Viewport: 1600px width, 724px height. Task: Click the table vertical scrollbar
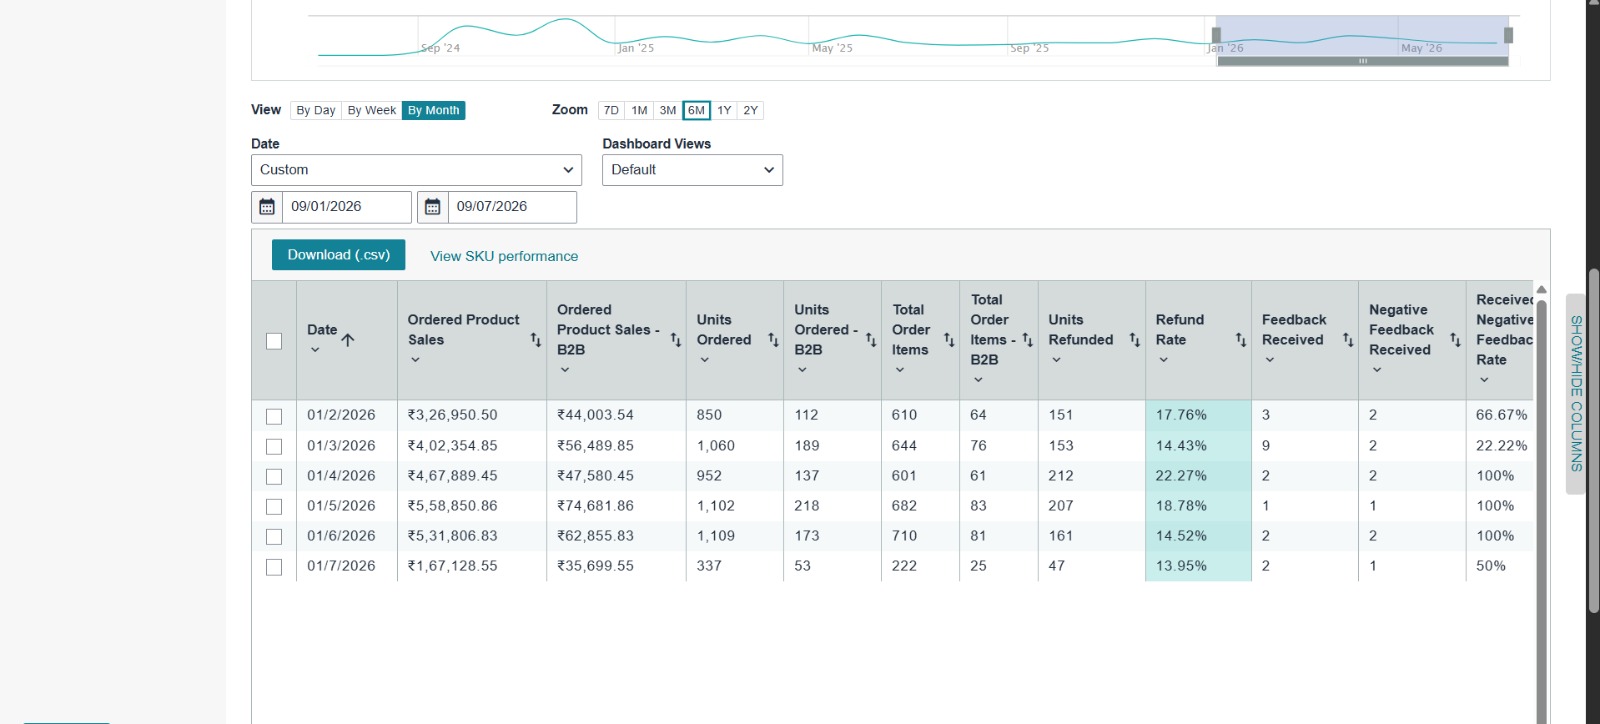[1542, 510]
